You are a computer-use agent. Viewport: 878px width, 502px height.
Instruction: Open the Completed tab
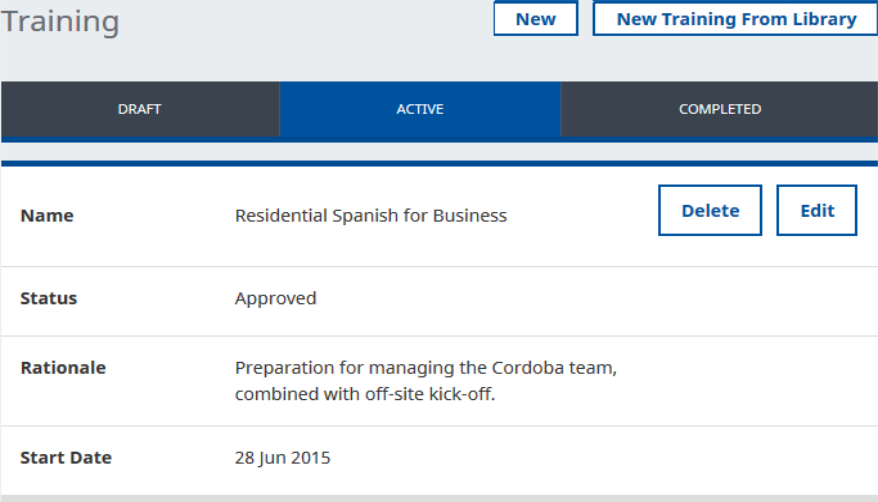click(x=719, y=109)
